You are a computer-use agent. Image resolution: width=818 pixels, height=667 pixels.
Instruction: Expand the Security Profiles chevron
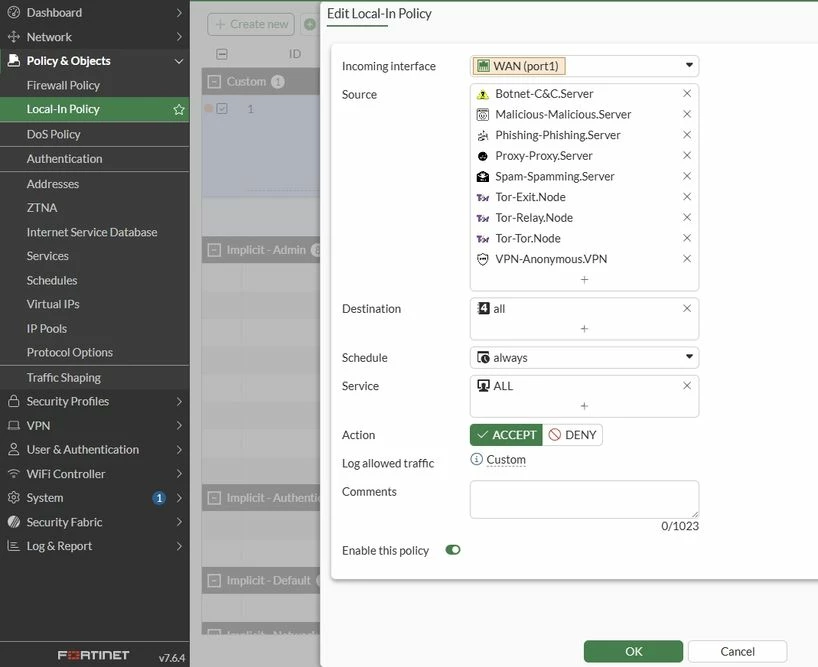[x=179, y=401]
